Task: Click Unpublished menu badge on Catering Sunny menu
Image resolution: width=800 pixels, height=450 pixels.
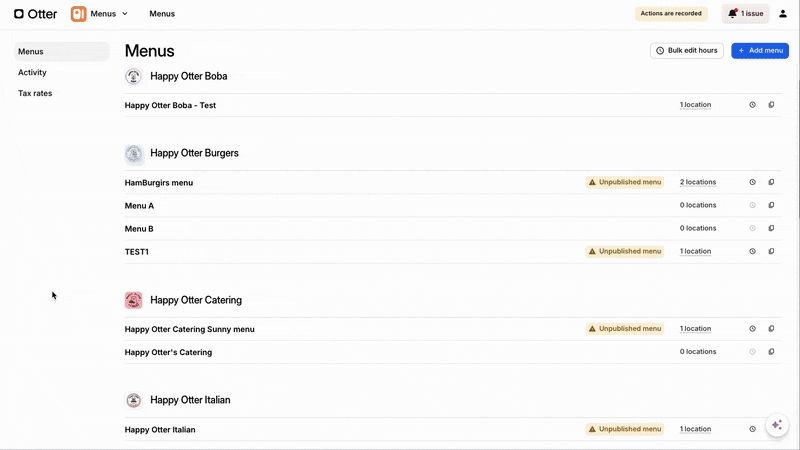Action: (625, 329)
